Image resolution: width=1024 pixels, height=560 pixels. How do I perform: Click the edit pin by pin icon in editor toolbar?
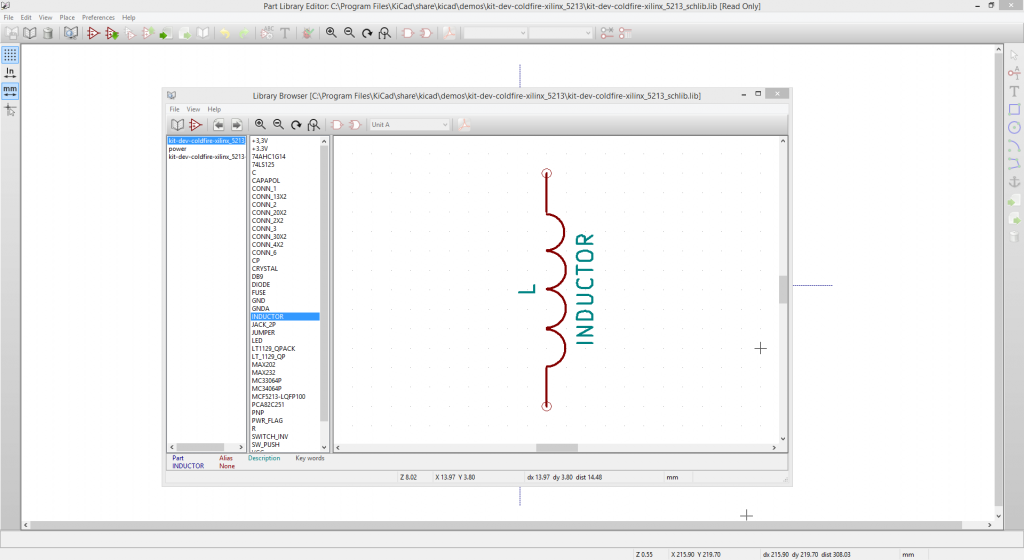pyautogui.click(x=607, y=33)
